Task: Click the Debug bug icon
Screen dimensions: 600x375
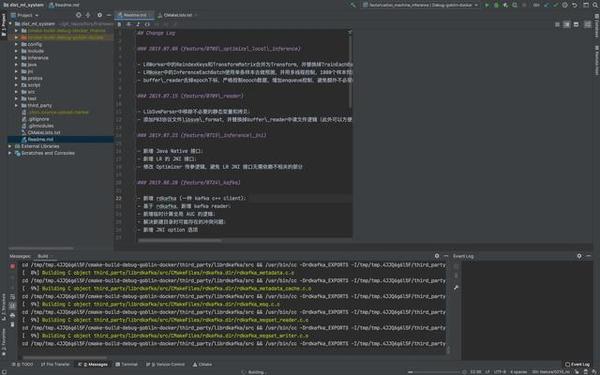Action: tap(497, 5)
